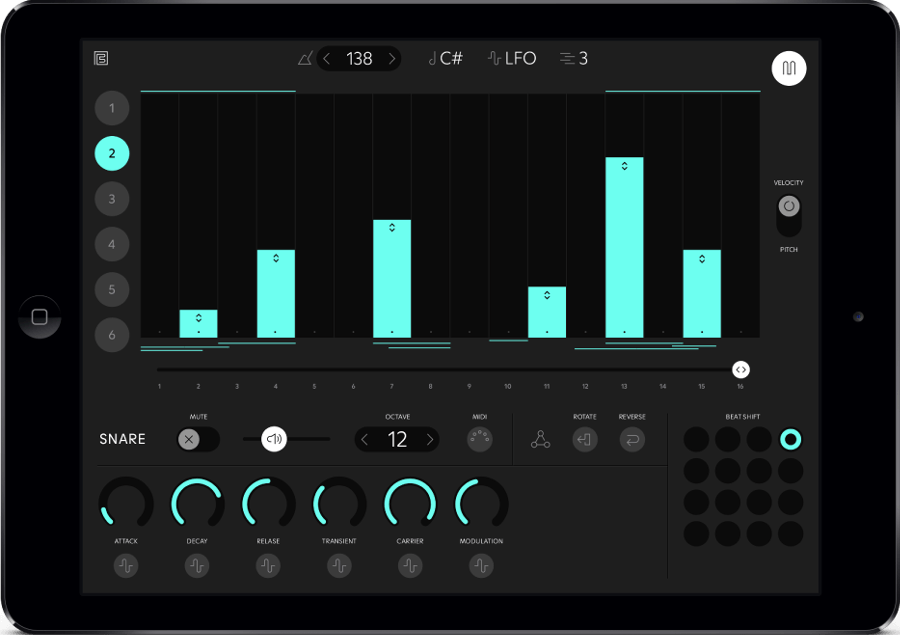This screenshot has height=635, width=900.
Task: Click the Relase knob
Action: (268, 504)
